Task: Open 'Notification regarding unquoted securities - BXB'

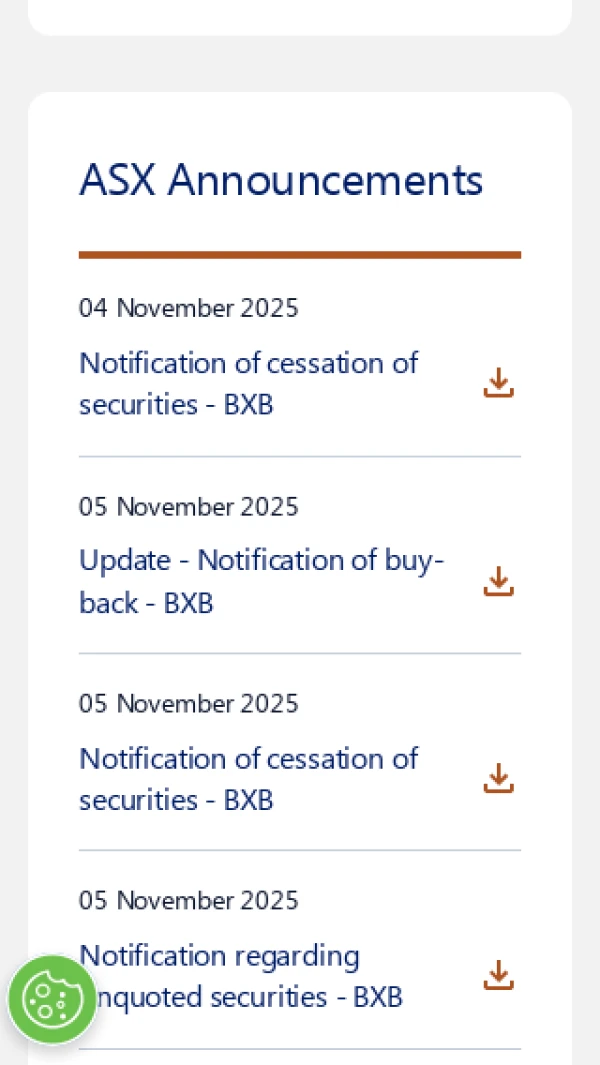Action: (240, 975)
